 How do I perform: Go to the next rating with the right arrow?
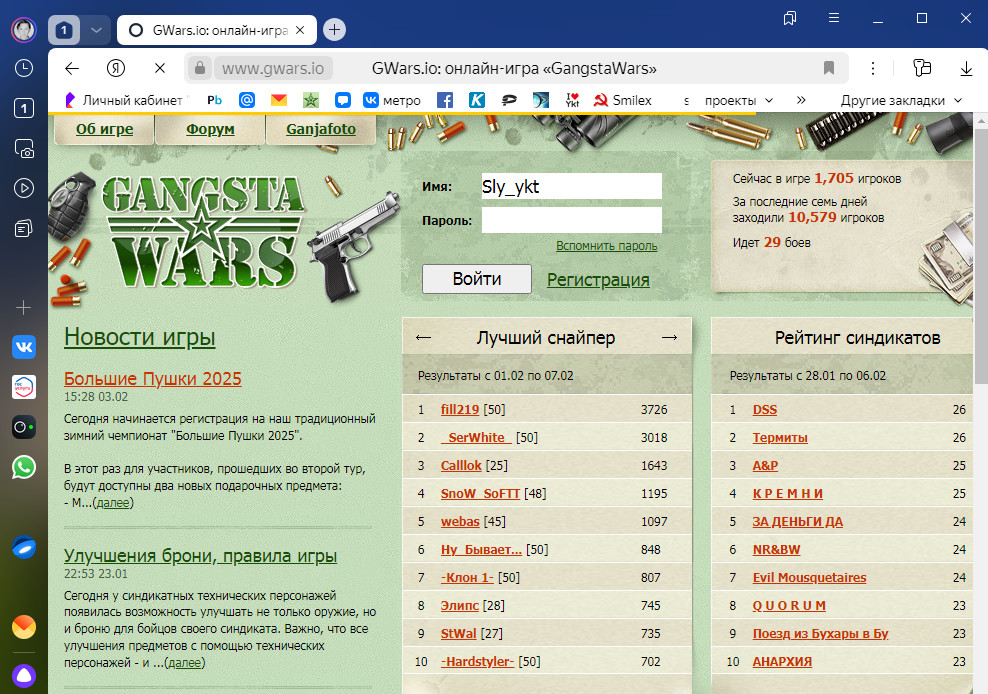tap(669, 338)
